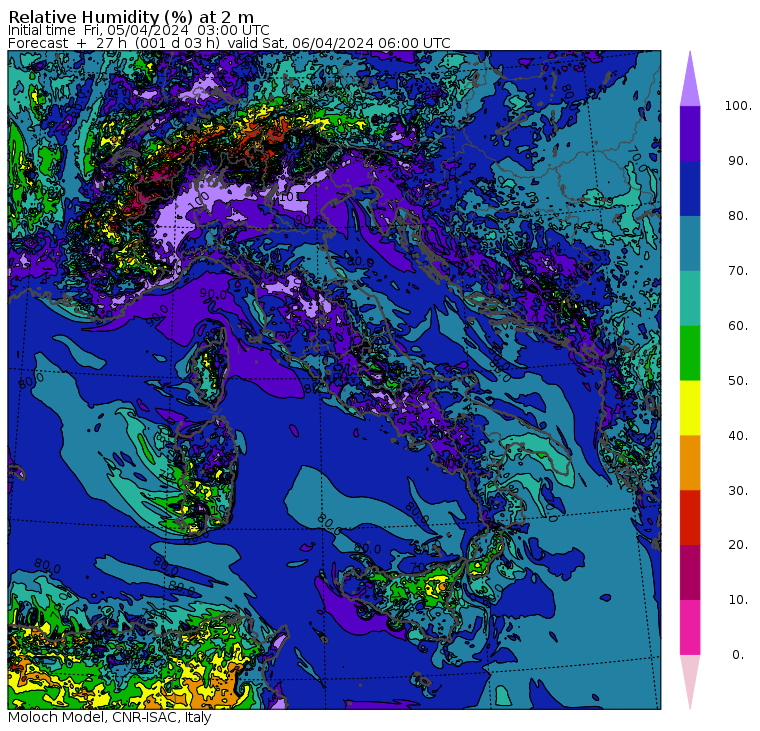Image resolution: width=760 pixels, height=731 pixels.
Task: Click the maroon 10–20 colorbar band
Action: click(690, 572)
